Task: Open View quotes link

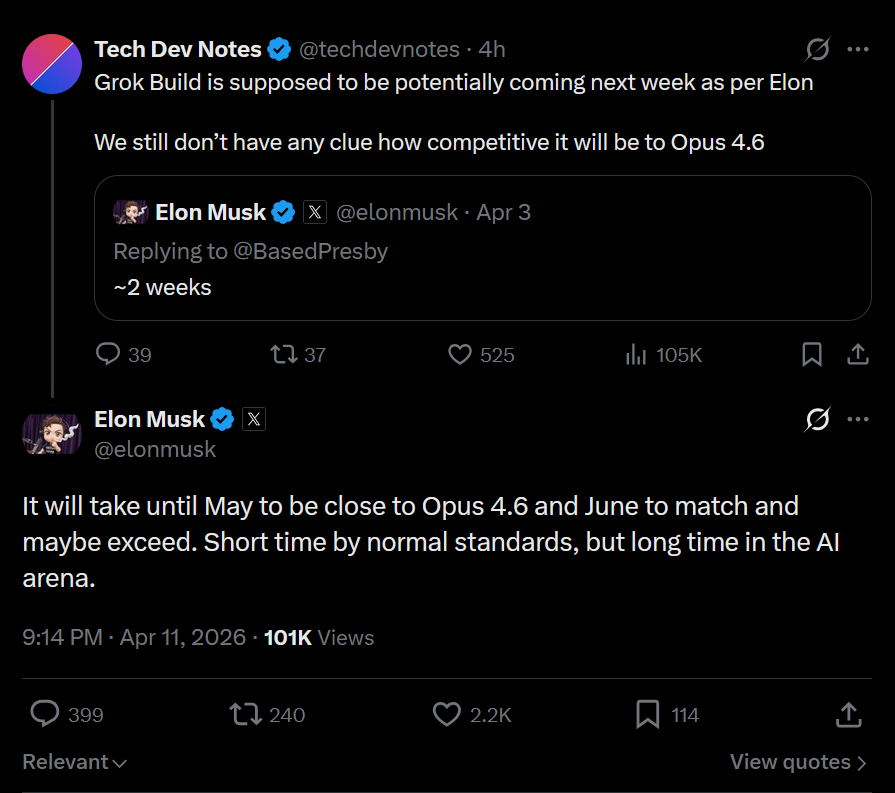Action: pyautogui.click(x=798, y=762)
